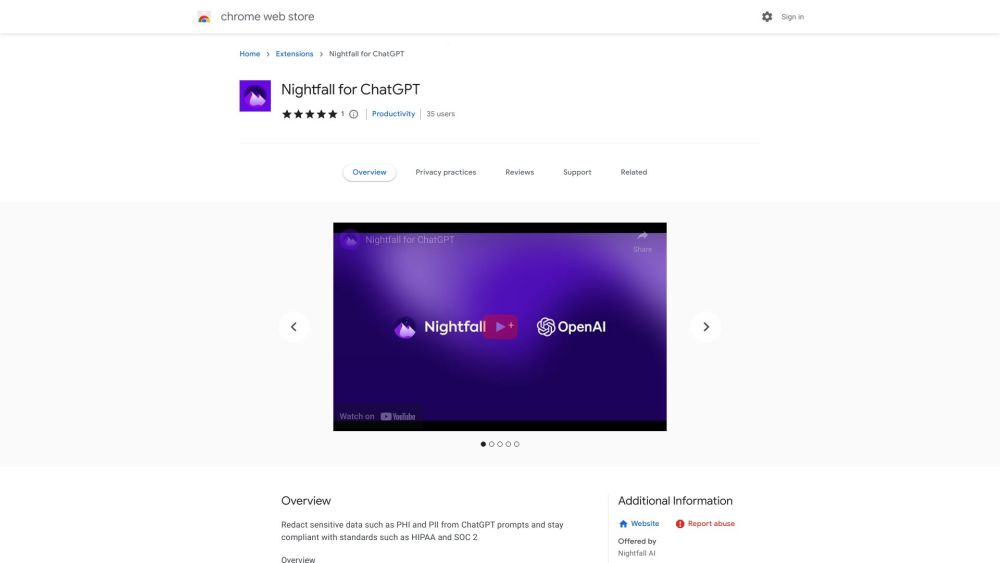Open the Productivity category link
Viewport: 1000px width, 563px height.
[393, 114]
